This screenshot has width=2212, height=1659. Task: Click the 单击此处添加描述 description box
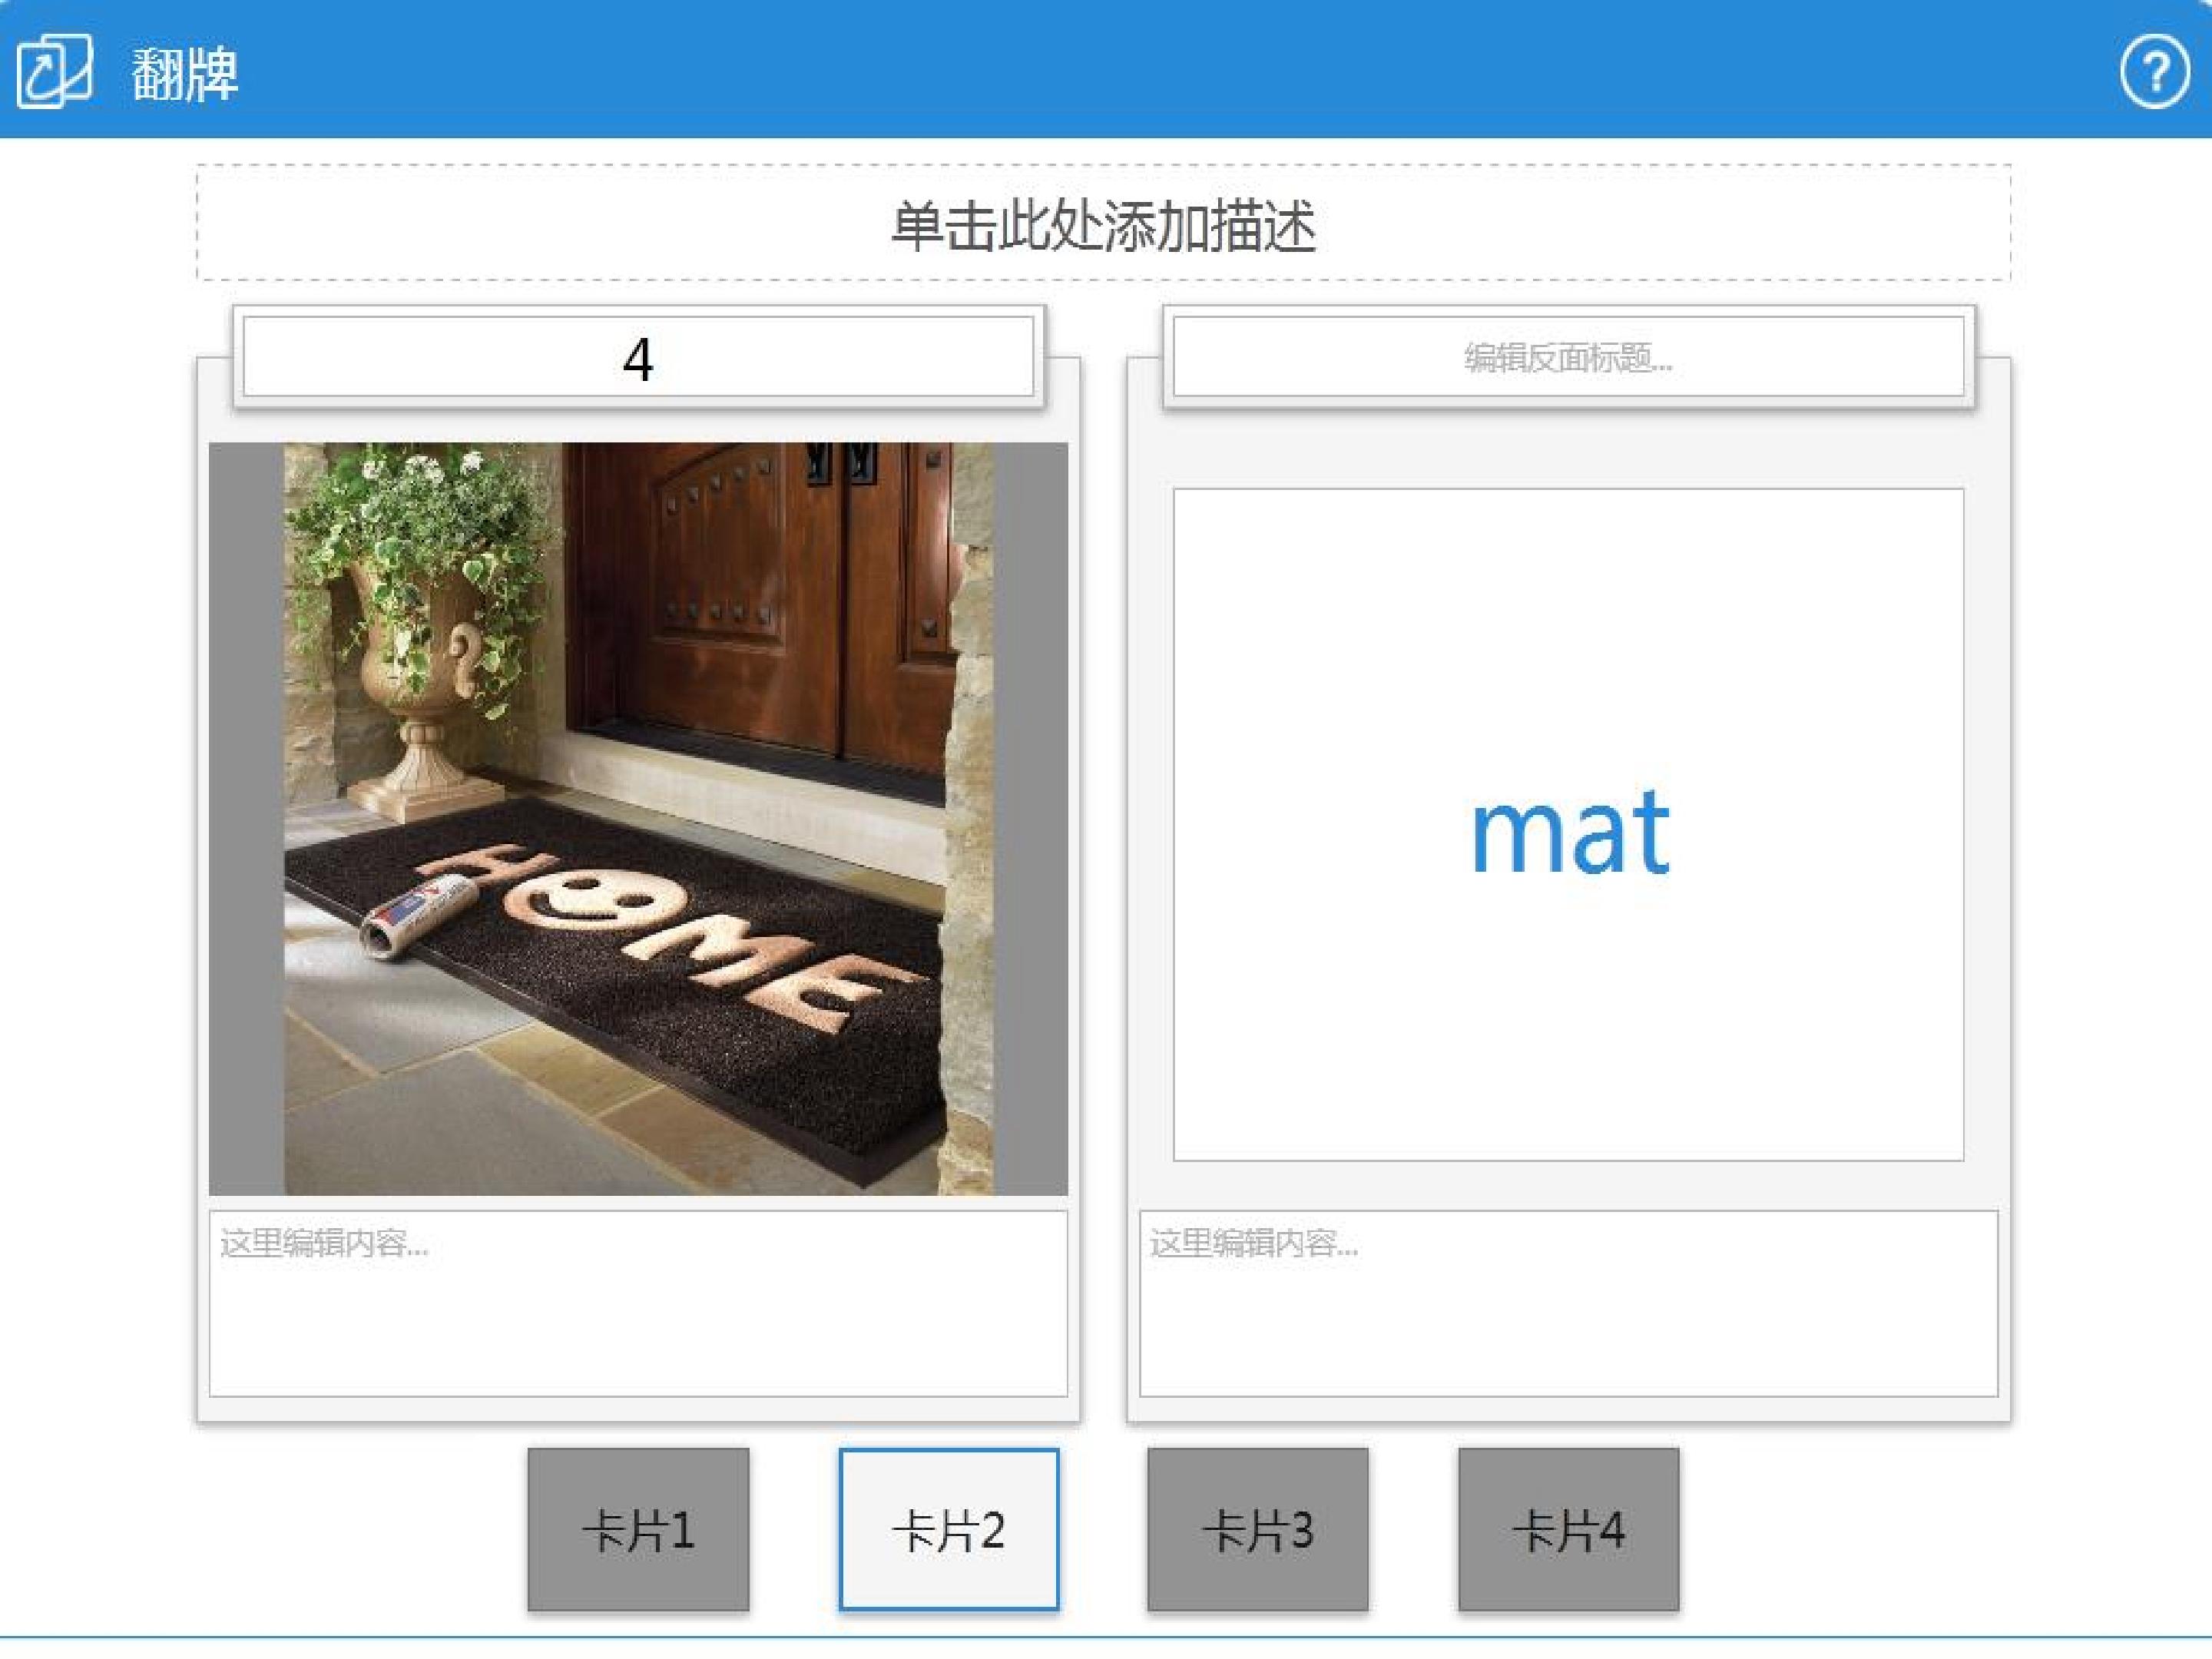(x=1103, y=223)
